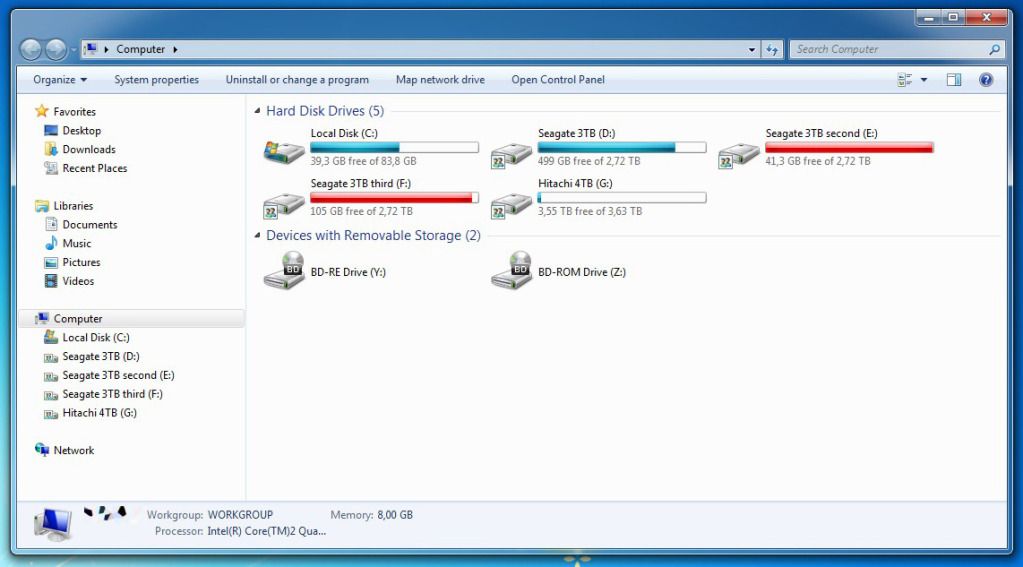Select Seagate 3TB (D:) in the sidebar tree
This screenshot has height=567, width=1023.
91,356
